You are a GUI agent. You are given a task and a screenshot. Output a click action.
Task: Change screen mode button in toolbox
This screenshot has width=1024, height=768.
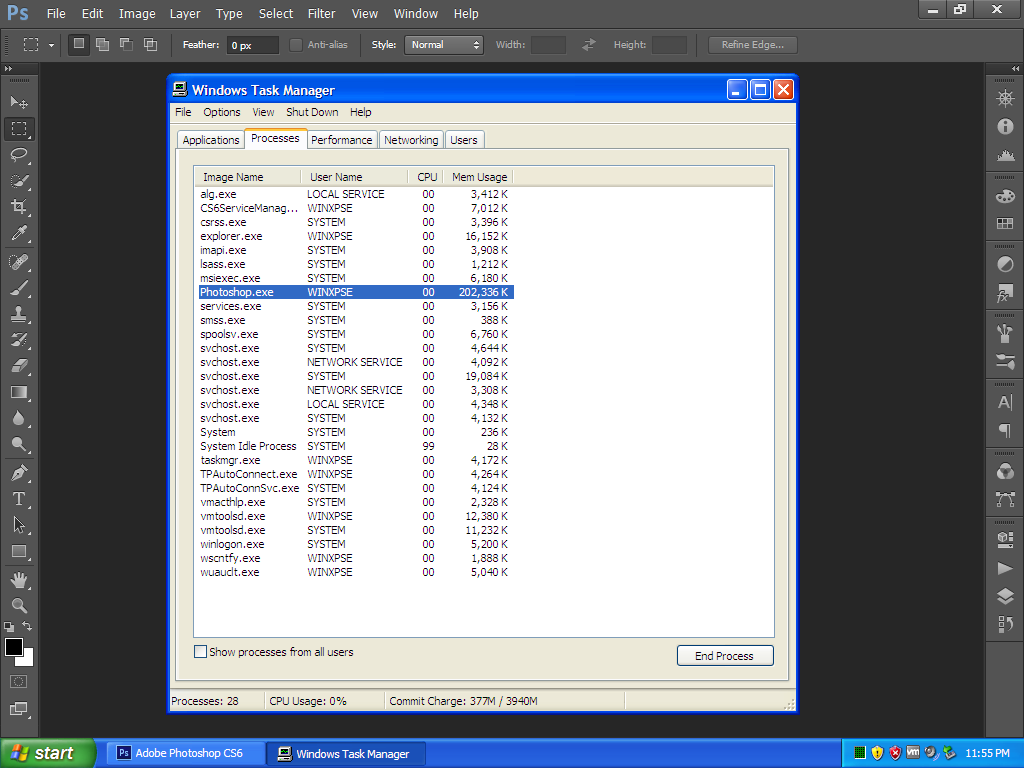click(19, 709)
